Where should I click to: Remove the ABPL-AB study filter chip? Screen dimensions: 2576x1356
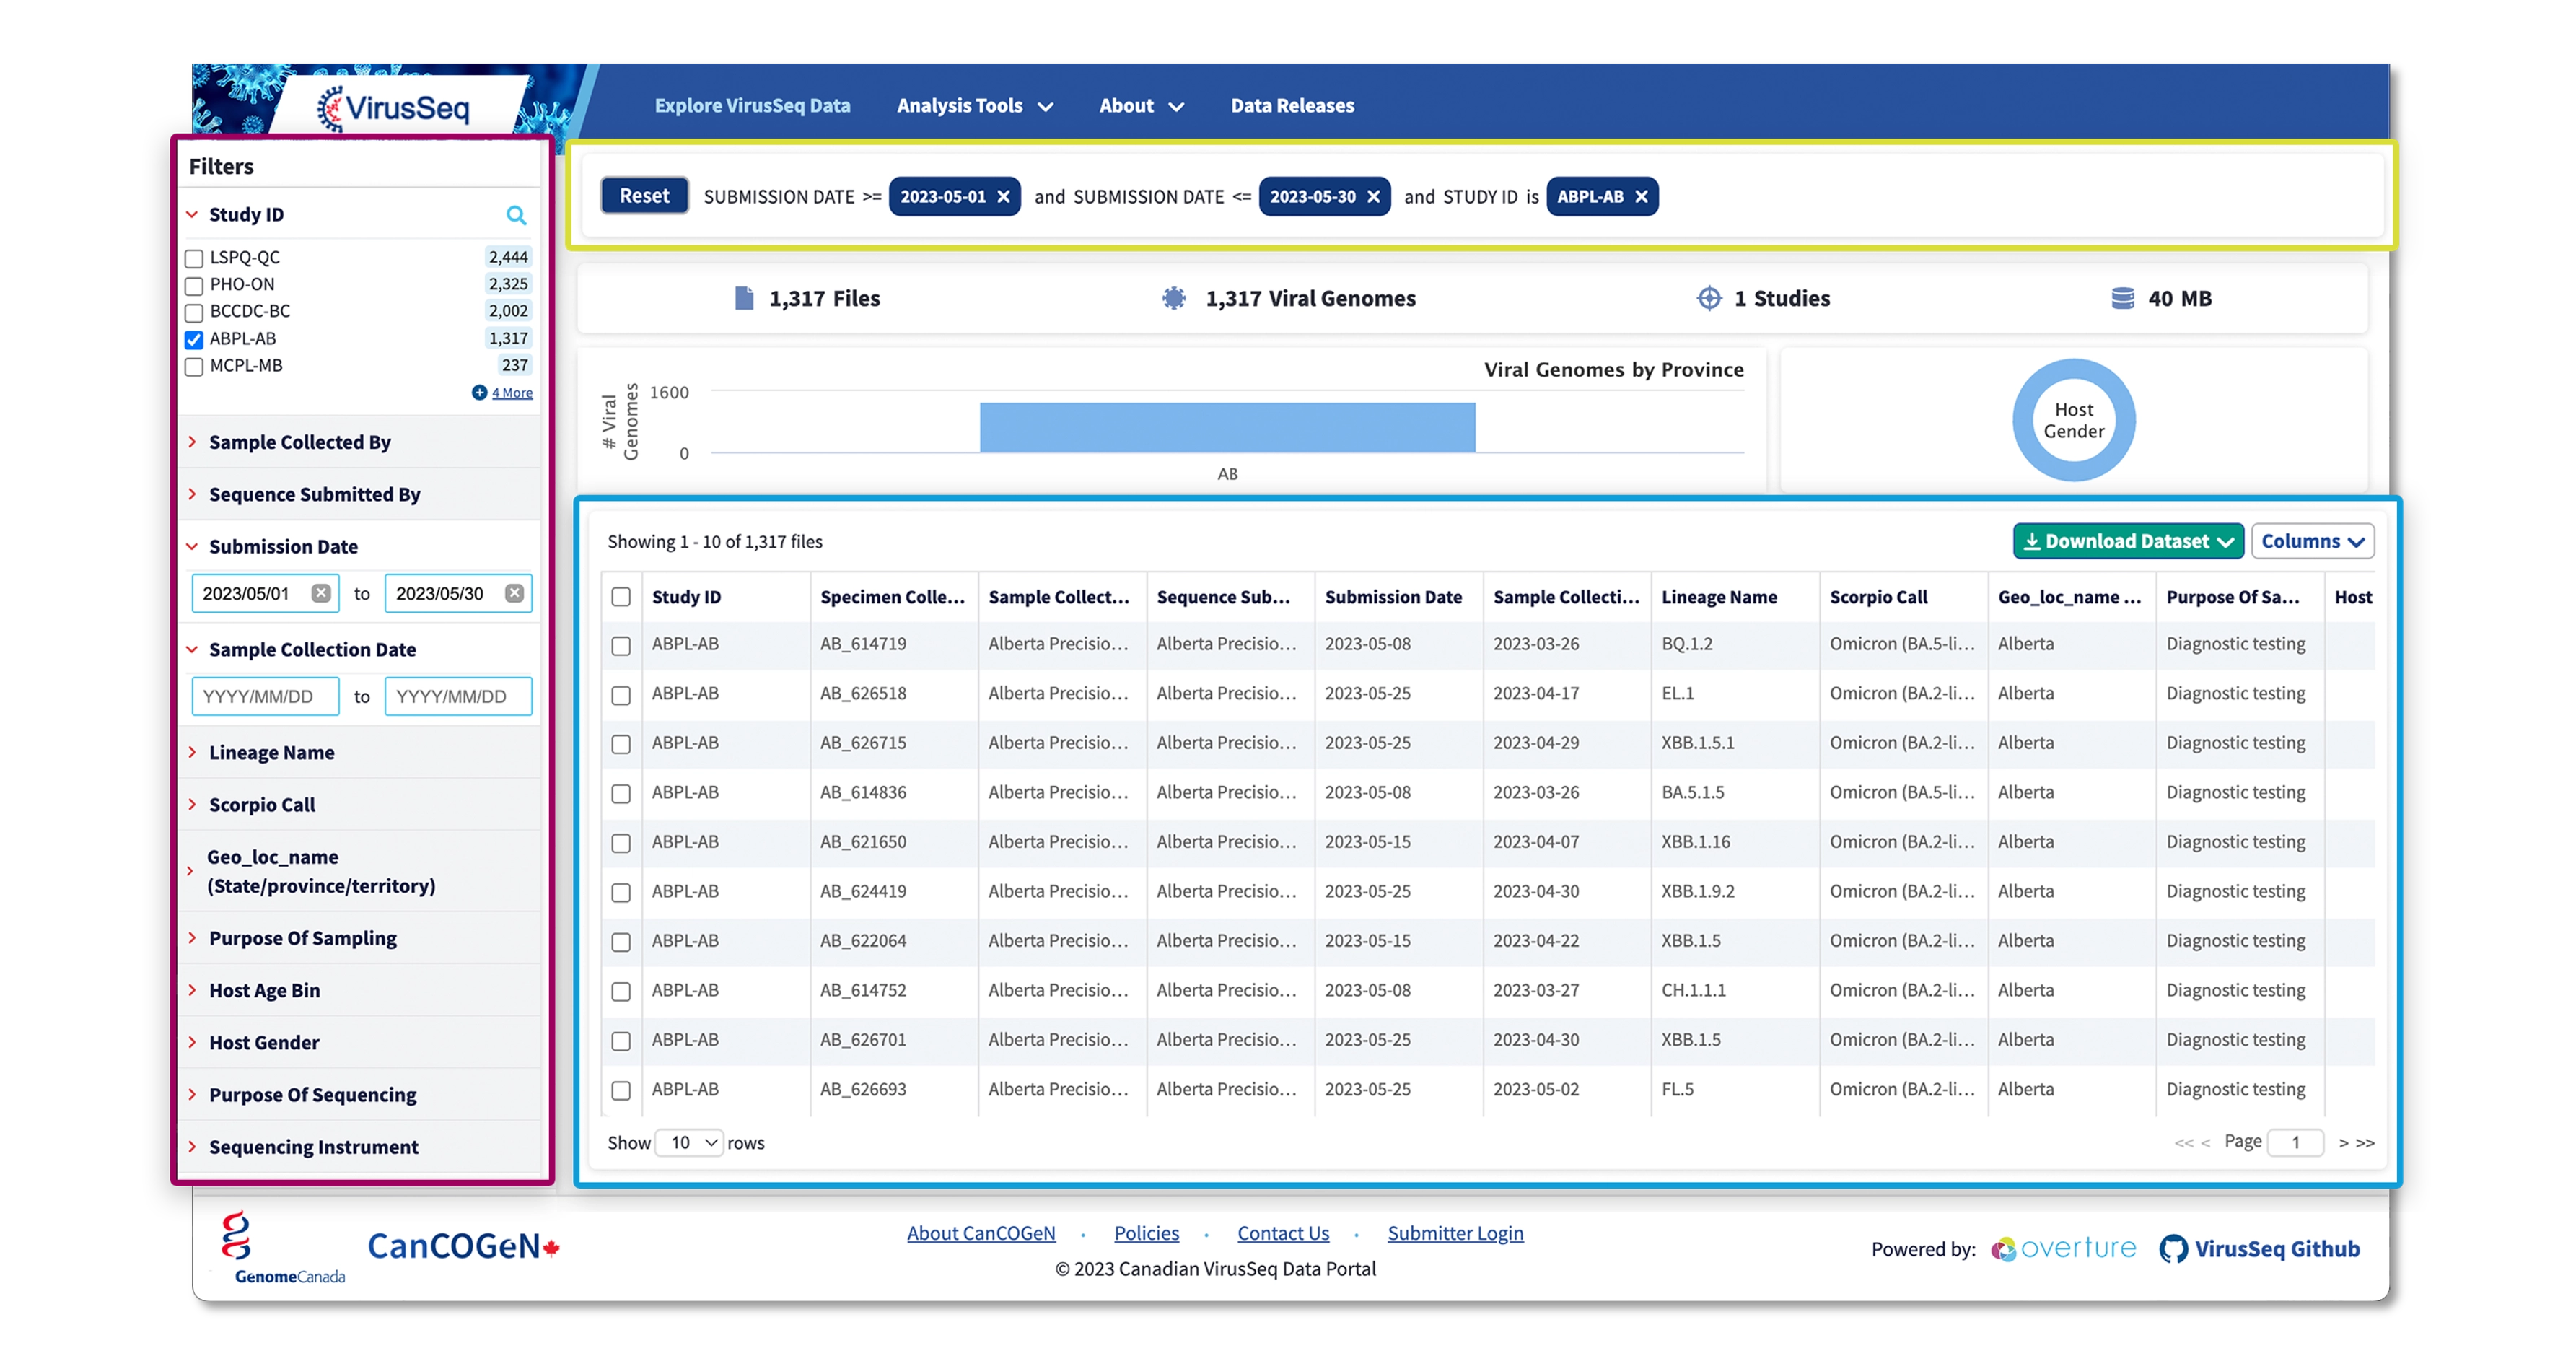[1641, 197]
